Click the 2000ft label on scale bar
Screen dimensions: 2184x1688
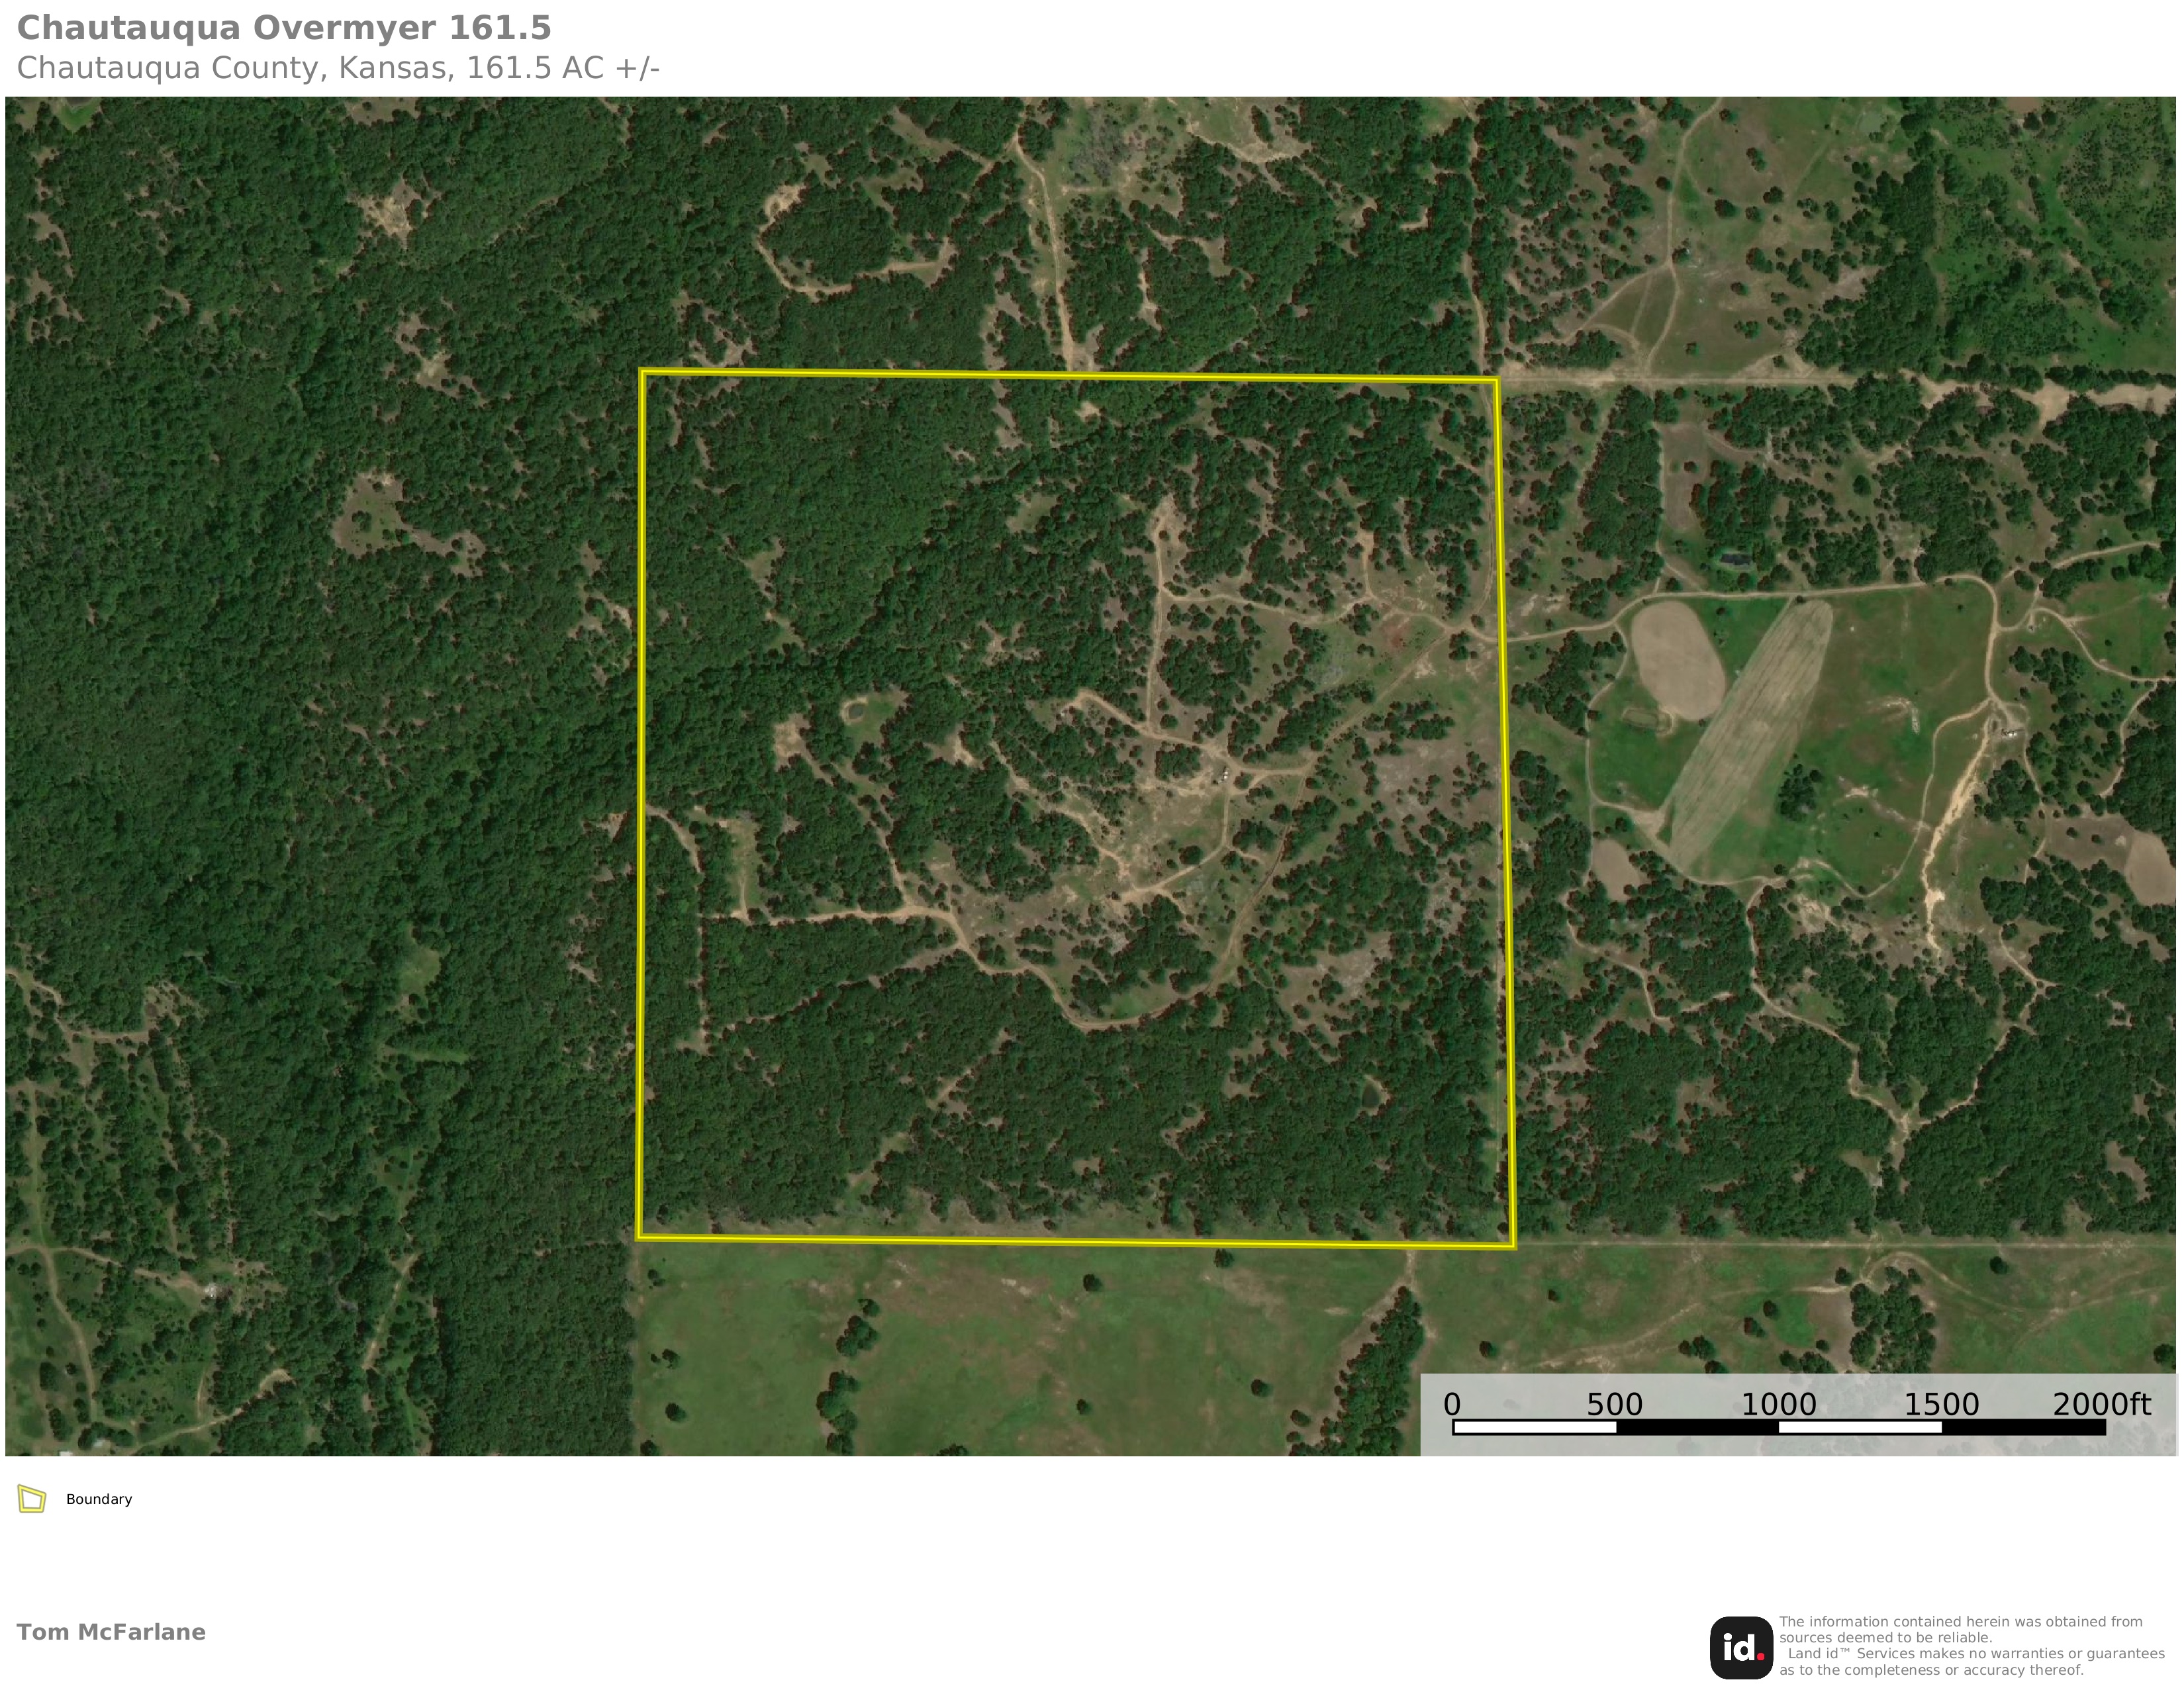click(2101, 1404)
